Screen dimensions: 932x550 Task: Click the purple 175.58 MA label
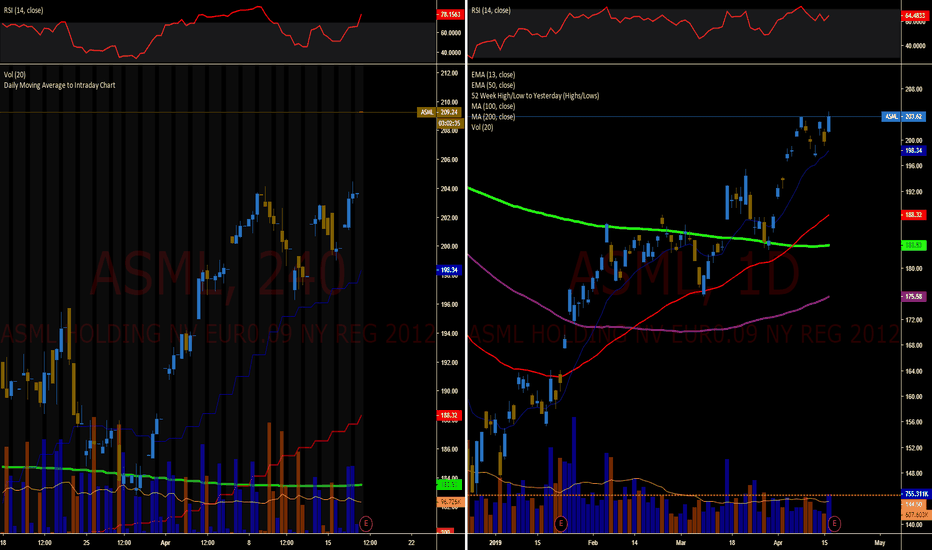tap(914, 296)
